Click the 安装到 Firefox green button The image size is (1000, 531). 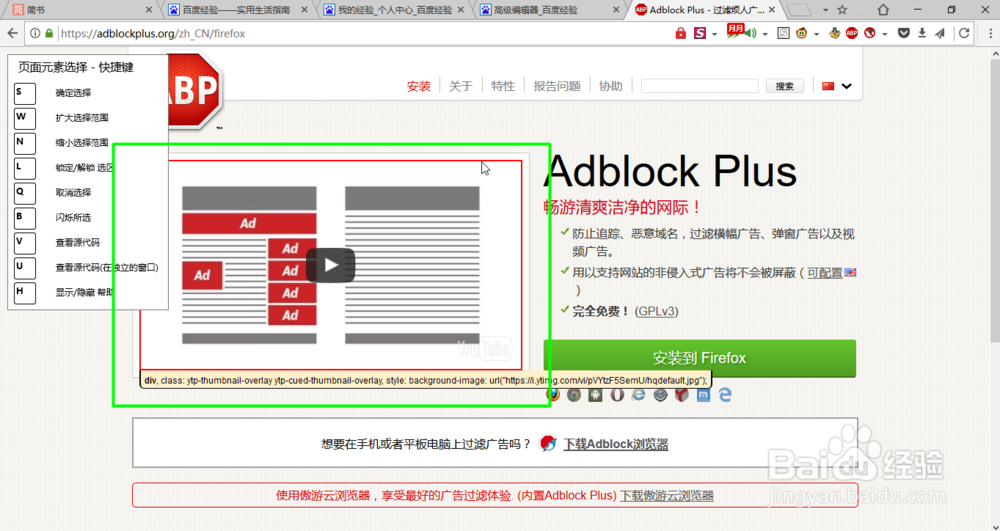(700, 358)
